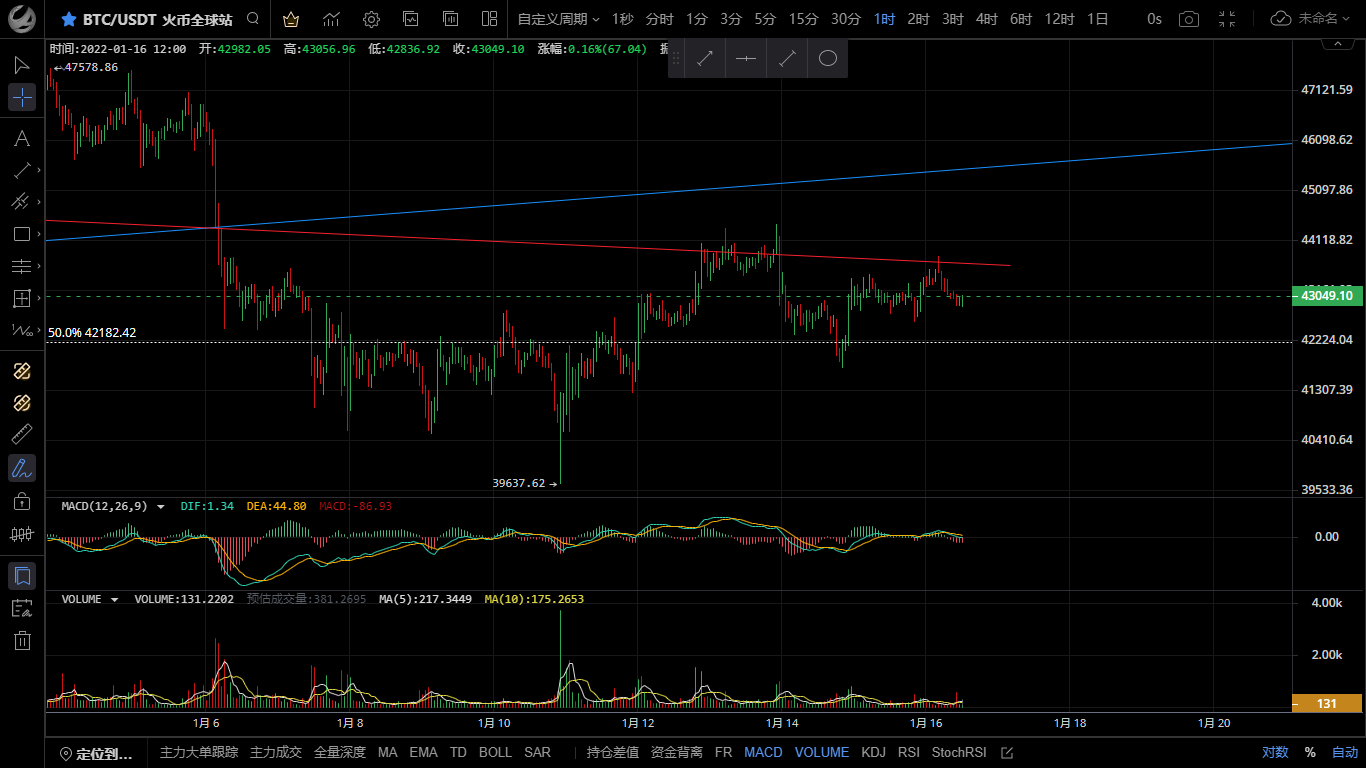Open the 自定义周期 dropdown

(x=558, y=19)
